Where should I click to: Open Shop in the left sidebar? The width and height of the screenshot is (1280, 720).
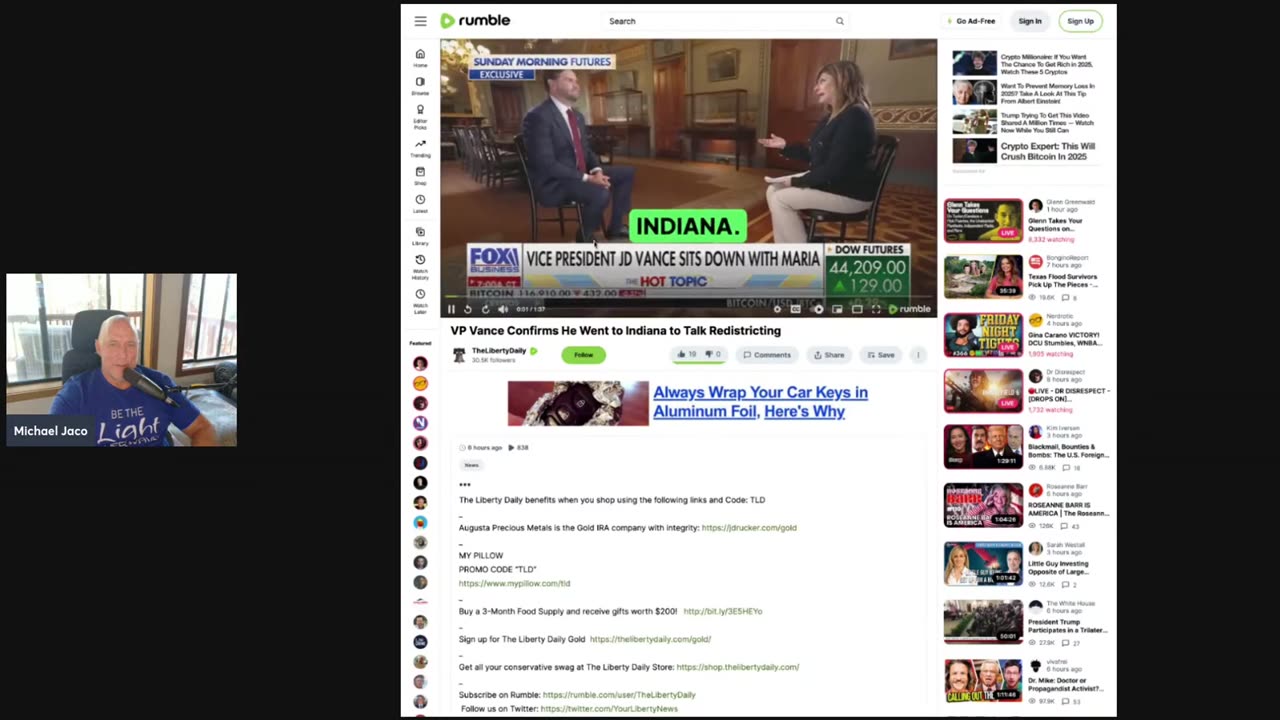pos(420,176)
